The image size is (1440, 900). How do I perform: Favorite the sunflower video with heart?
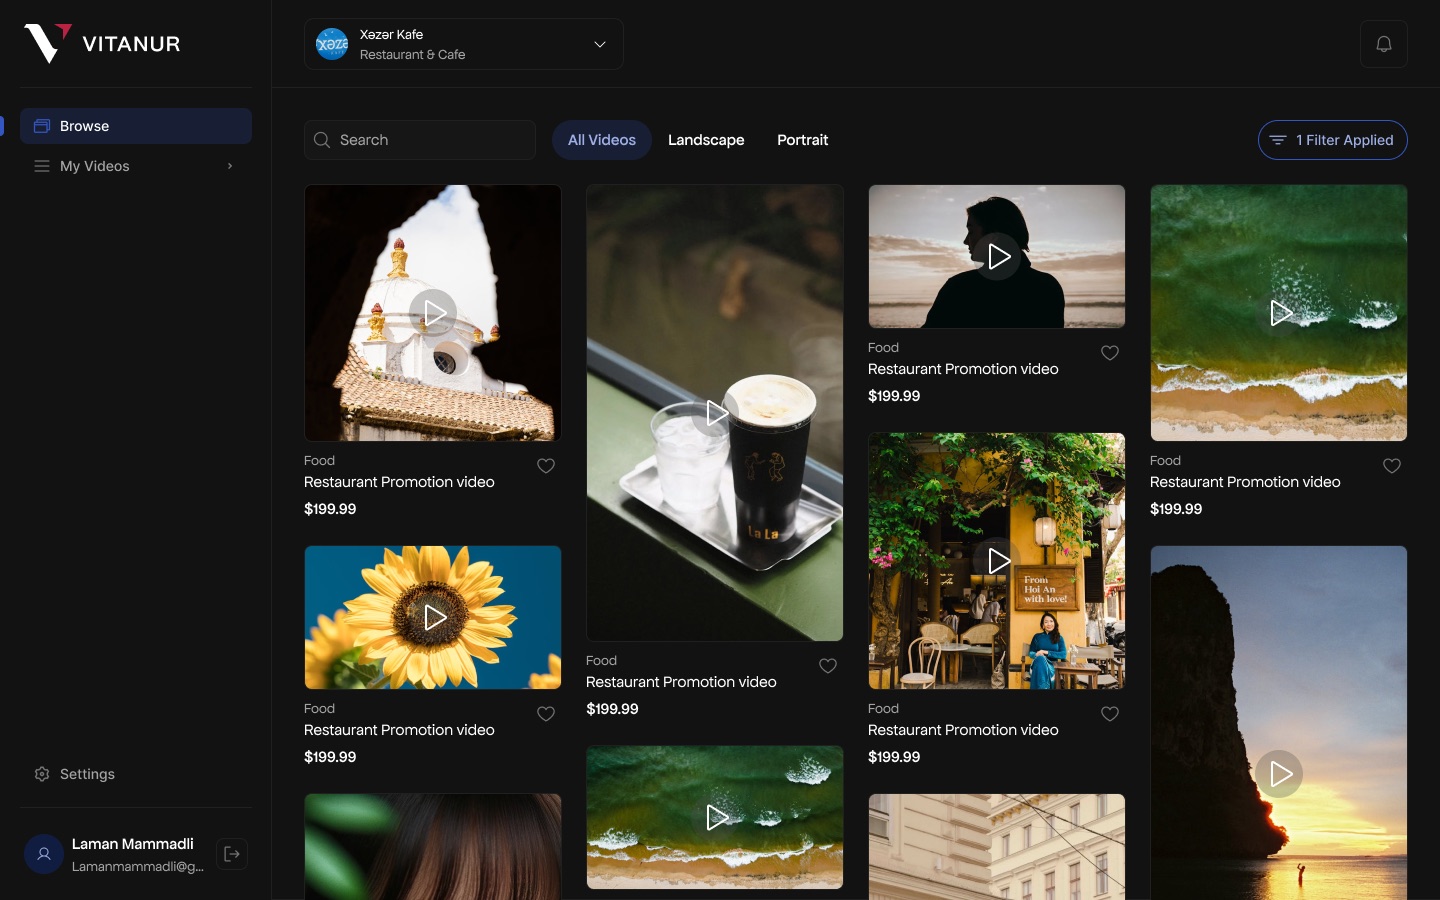[546, 714]
